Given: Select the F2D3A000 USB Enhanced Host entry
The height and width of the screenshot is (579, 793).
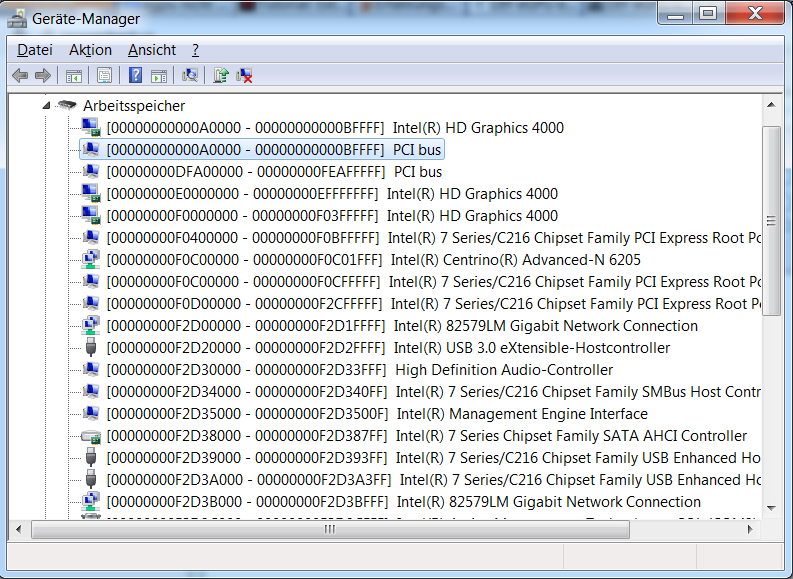Looking at the screenshot, I should (x=433, y=480).
